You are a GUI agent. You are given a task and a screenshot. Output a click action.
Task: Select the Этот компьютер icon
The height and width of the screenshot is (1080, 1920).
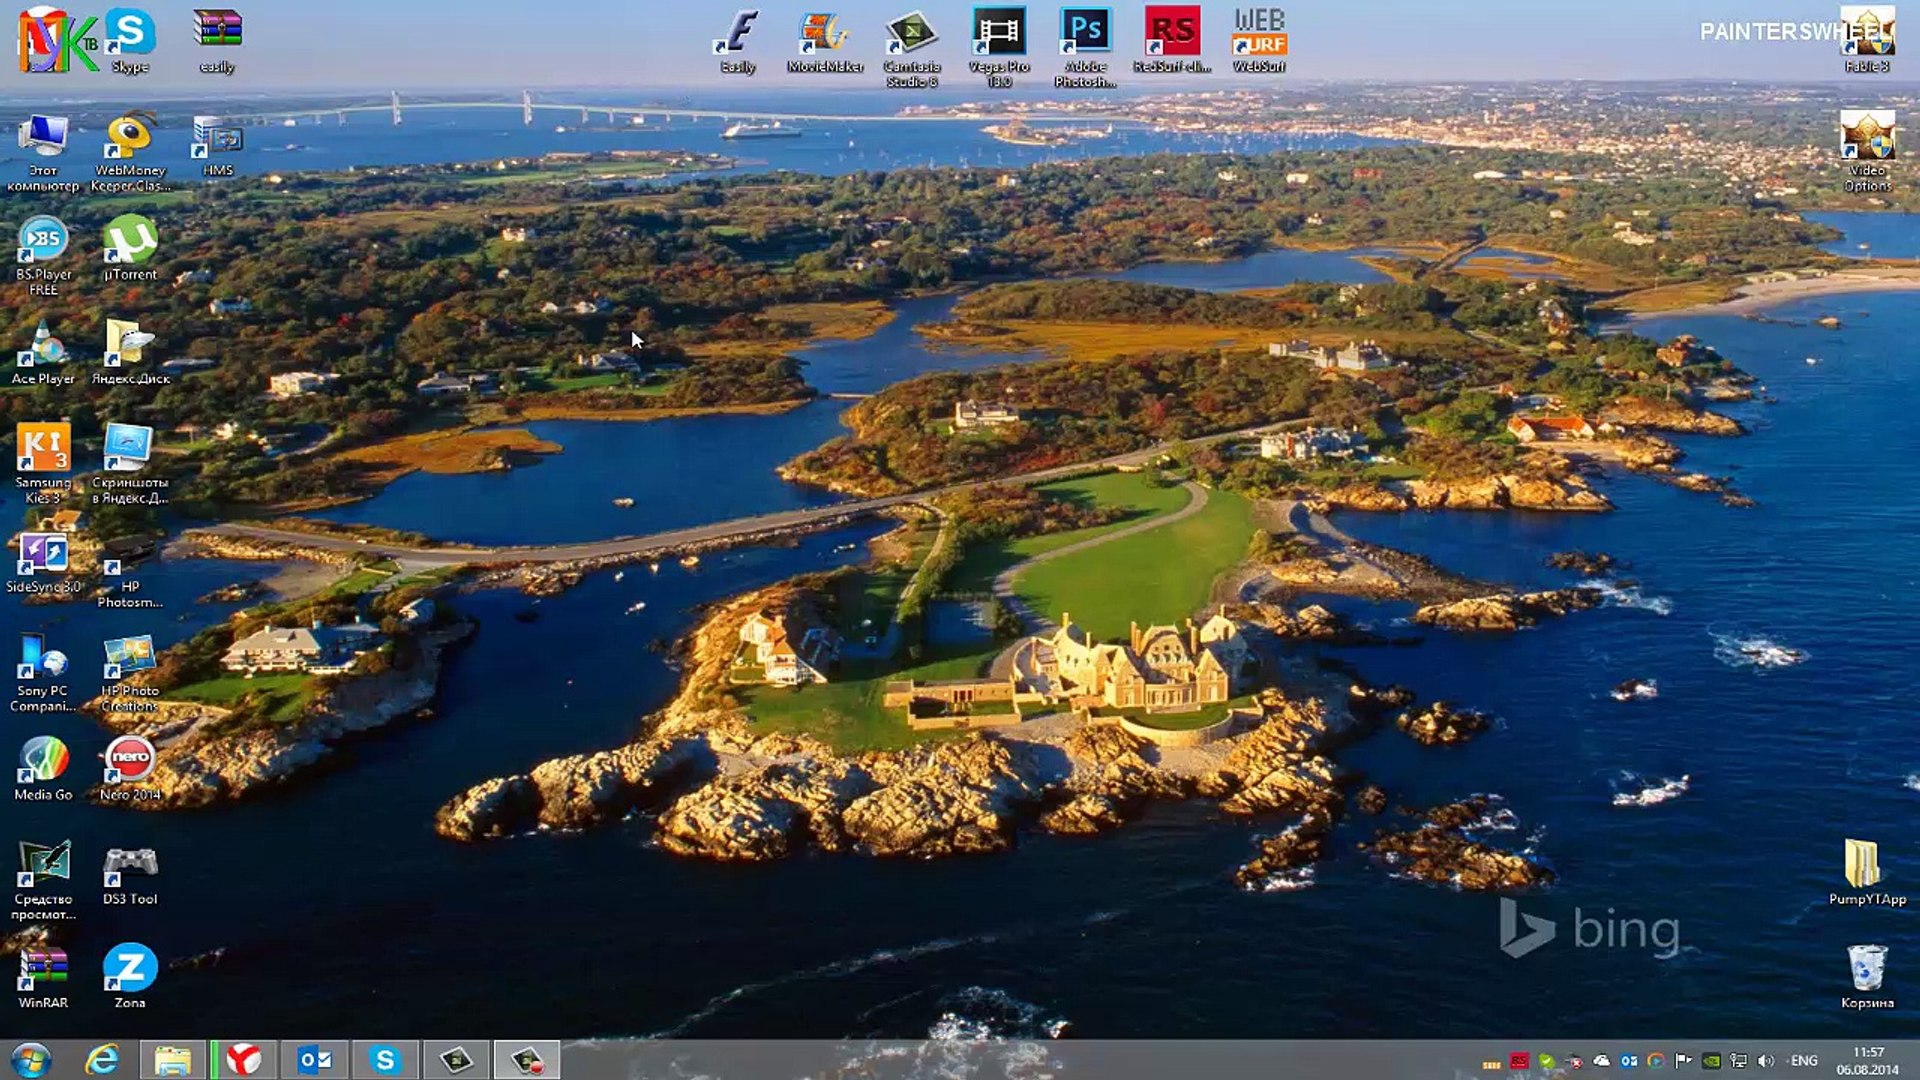click(43, 151)
